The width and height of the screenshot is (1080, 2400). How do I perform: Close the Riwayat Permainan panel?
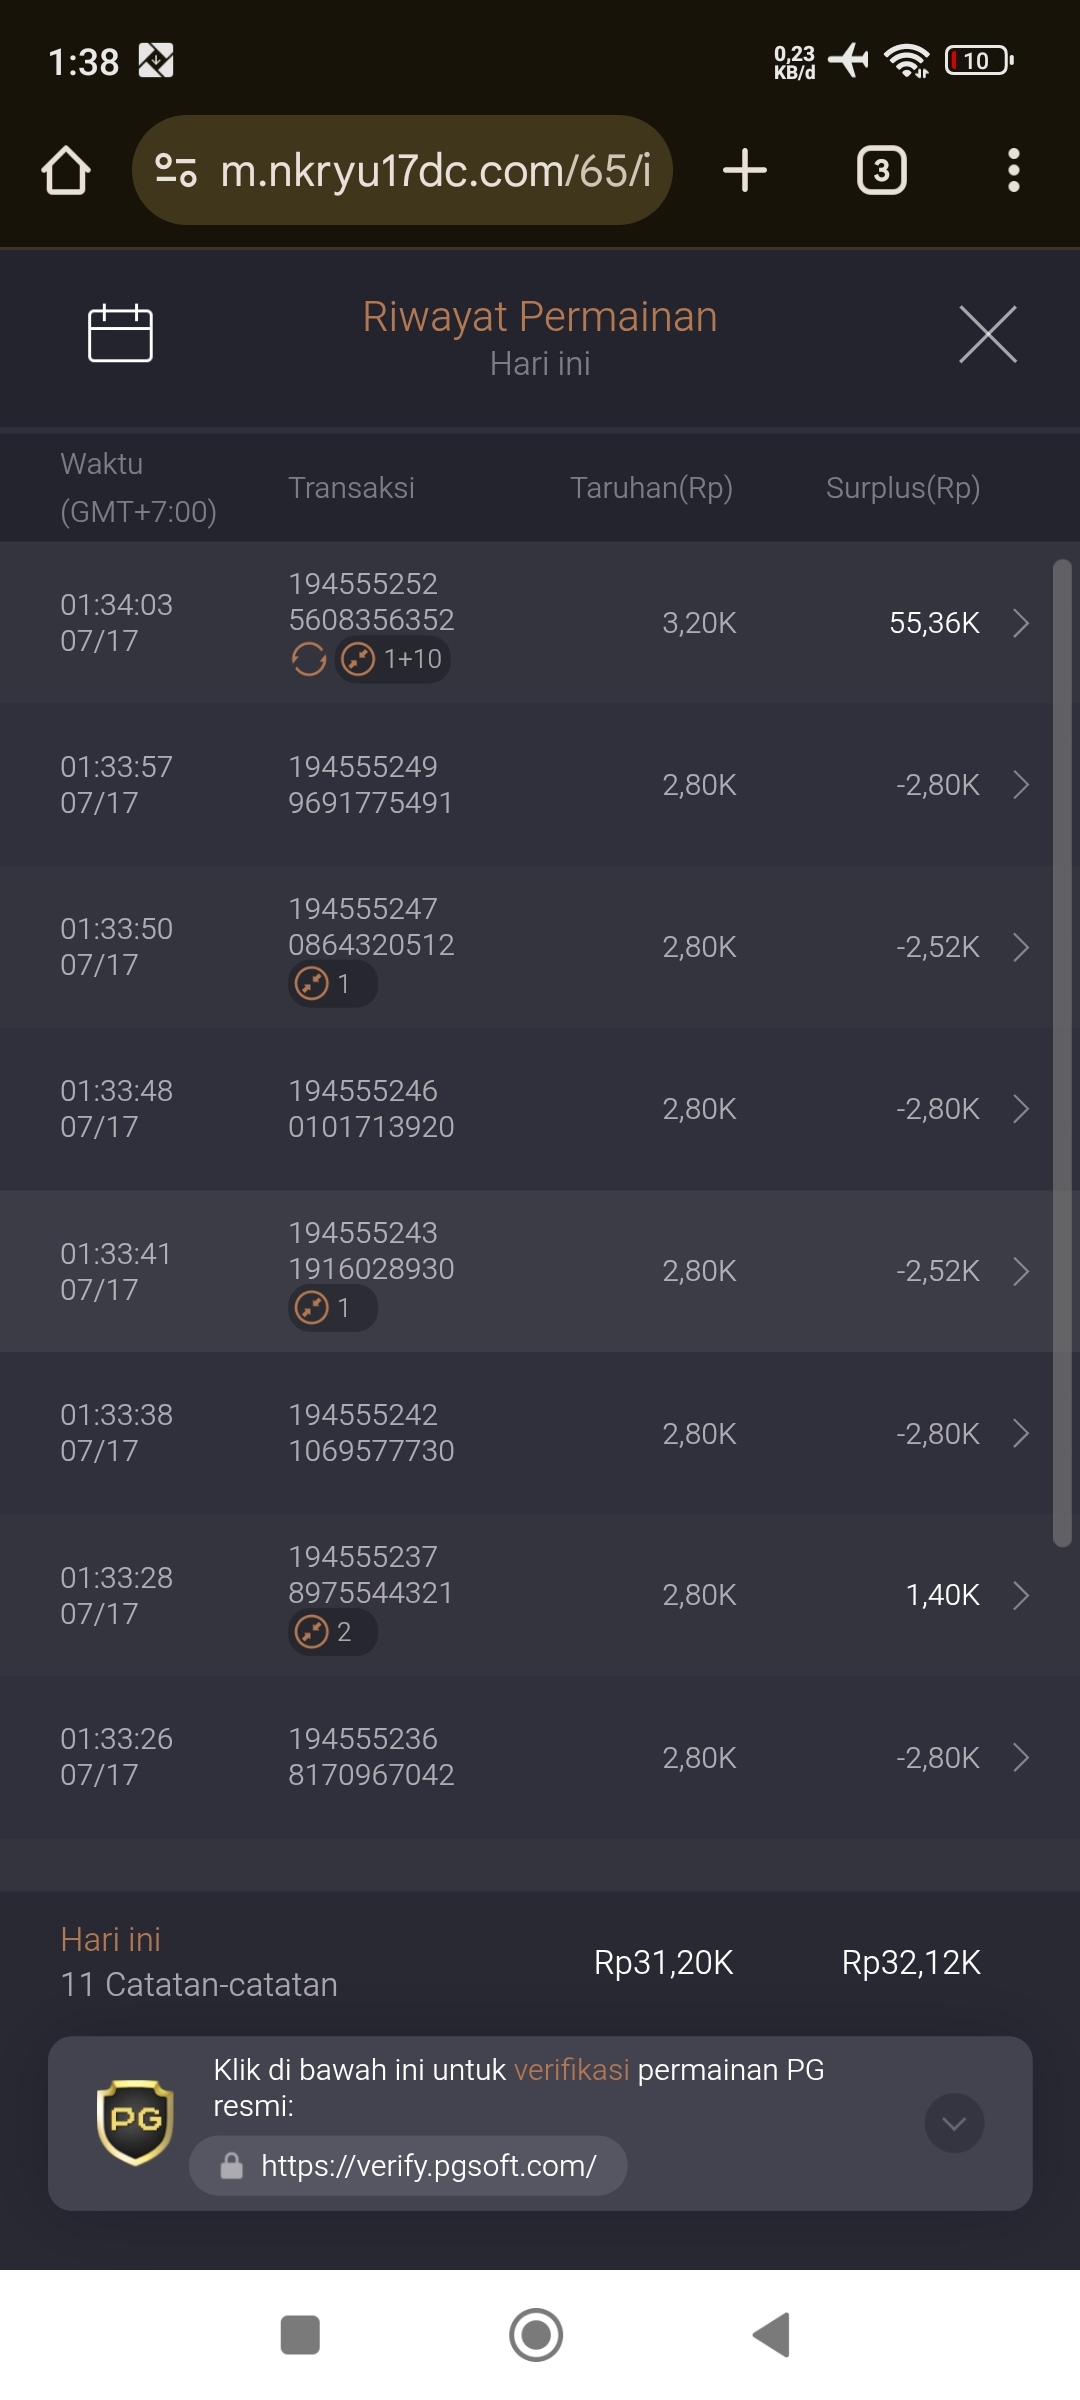[988, 334]
